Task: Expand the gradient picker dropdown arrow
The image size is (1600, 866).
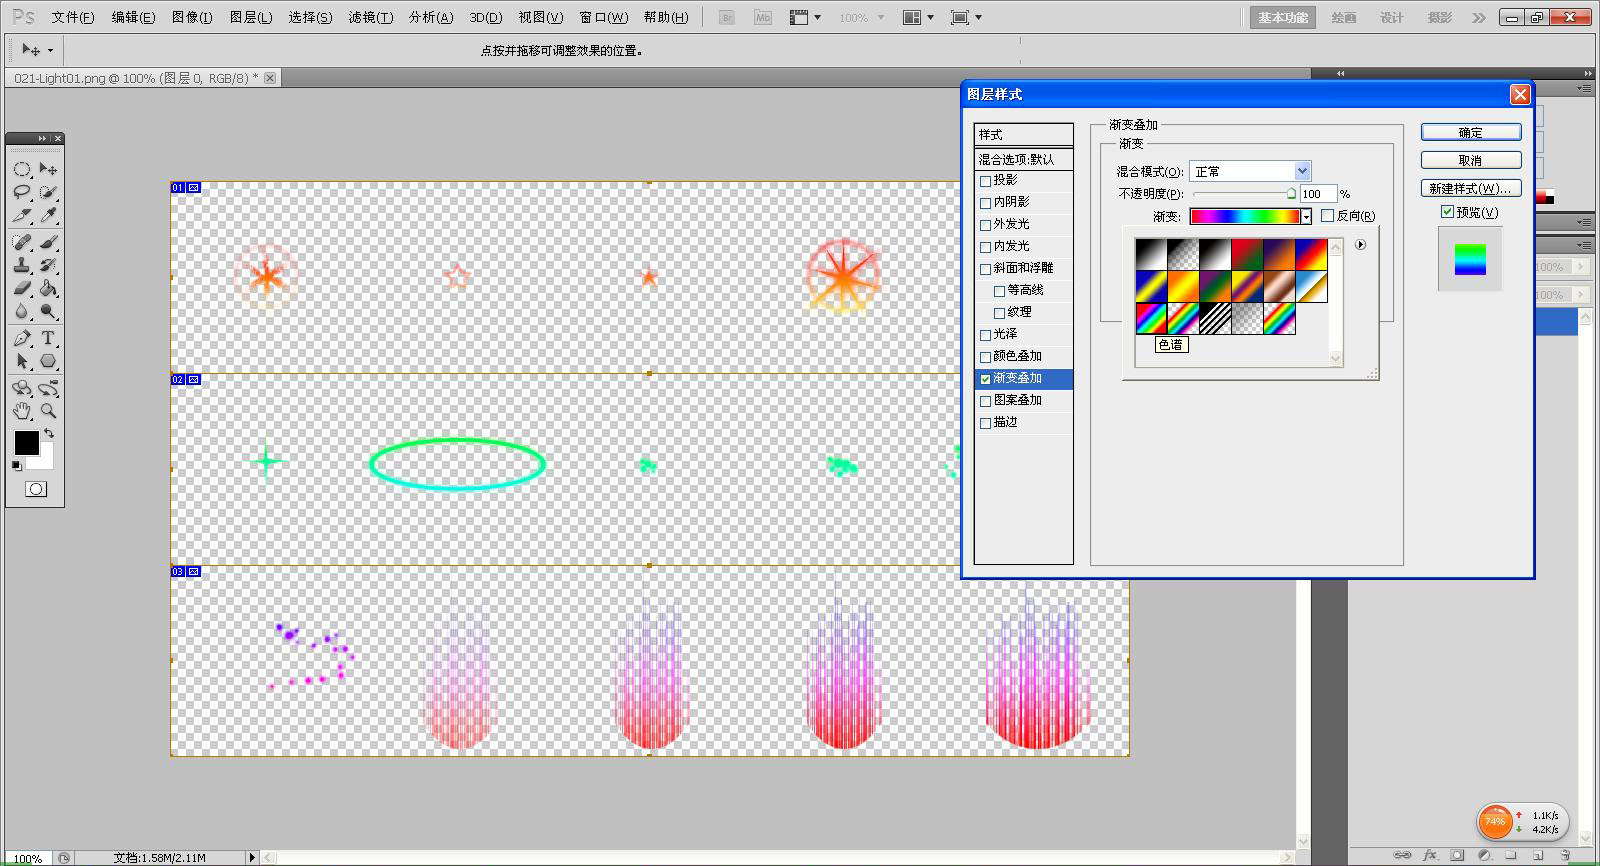Action: 1306,216
